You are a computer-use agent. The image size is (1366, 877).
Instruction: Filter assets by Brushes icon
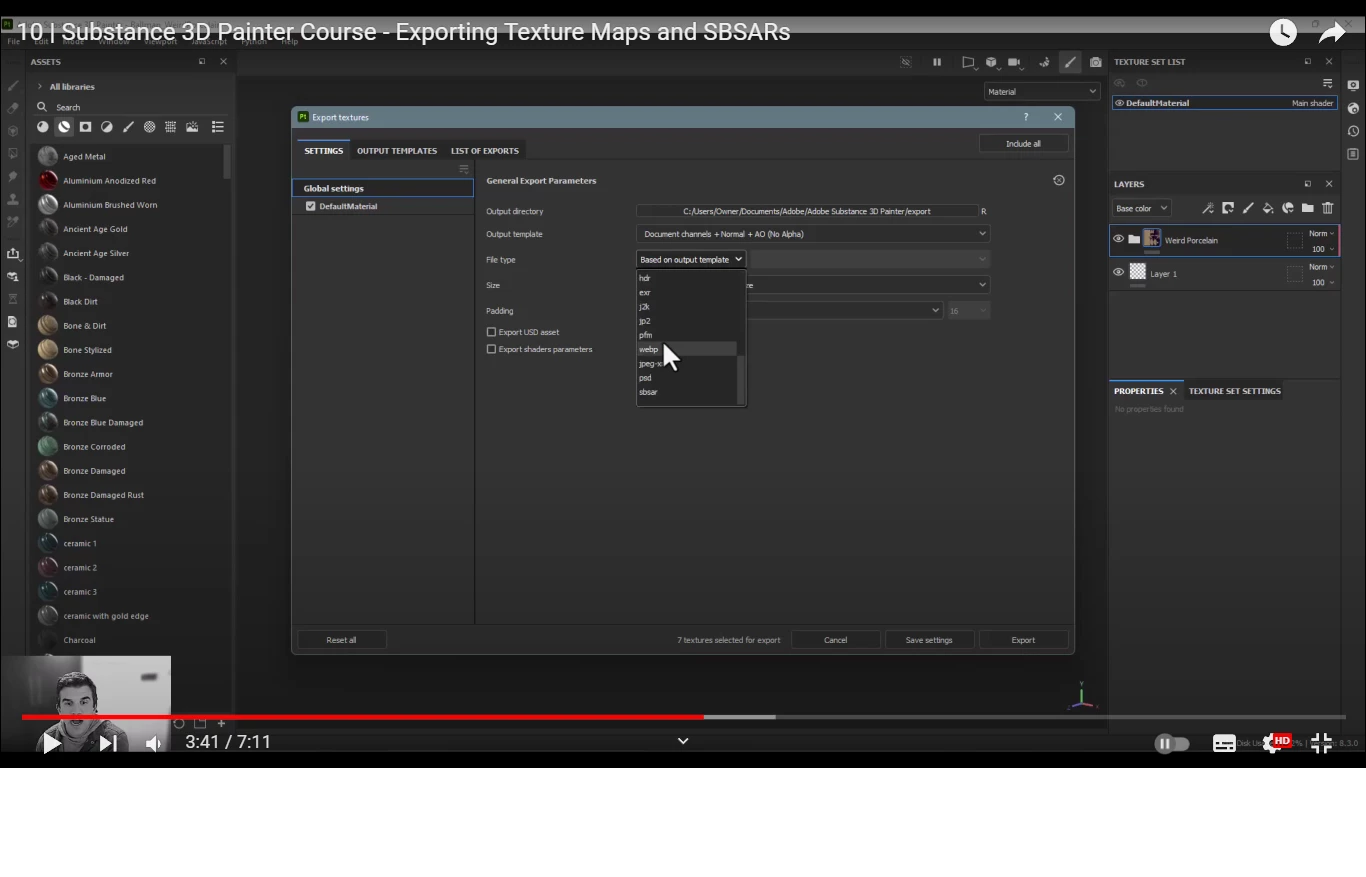[x=128, y=127]
